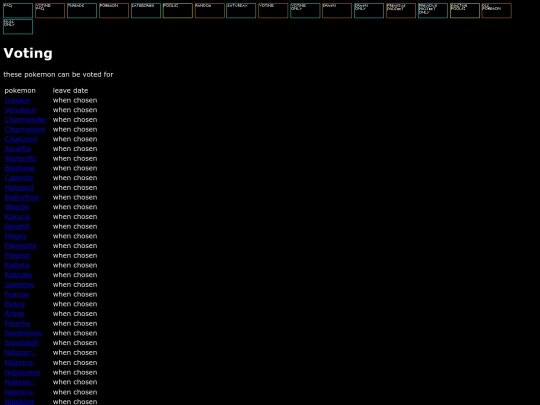
Task: Open the Nidoqueen link
Action: pos(22,372)
